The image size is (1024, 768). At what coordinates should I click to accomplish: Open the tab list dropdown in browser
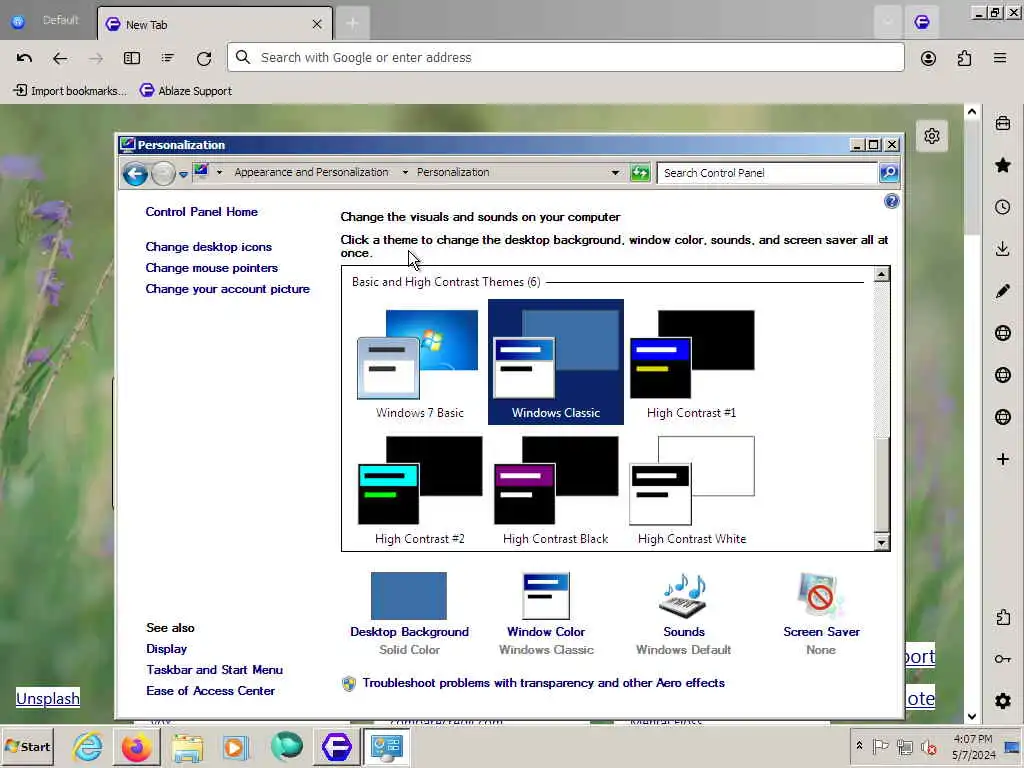pyautogui.click(x=888, y=22)
